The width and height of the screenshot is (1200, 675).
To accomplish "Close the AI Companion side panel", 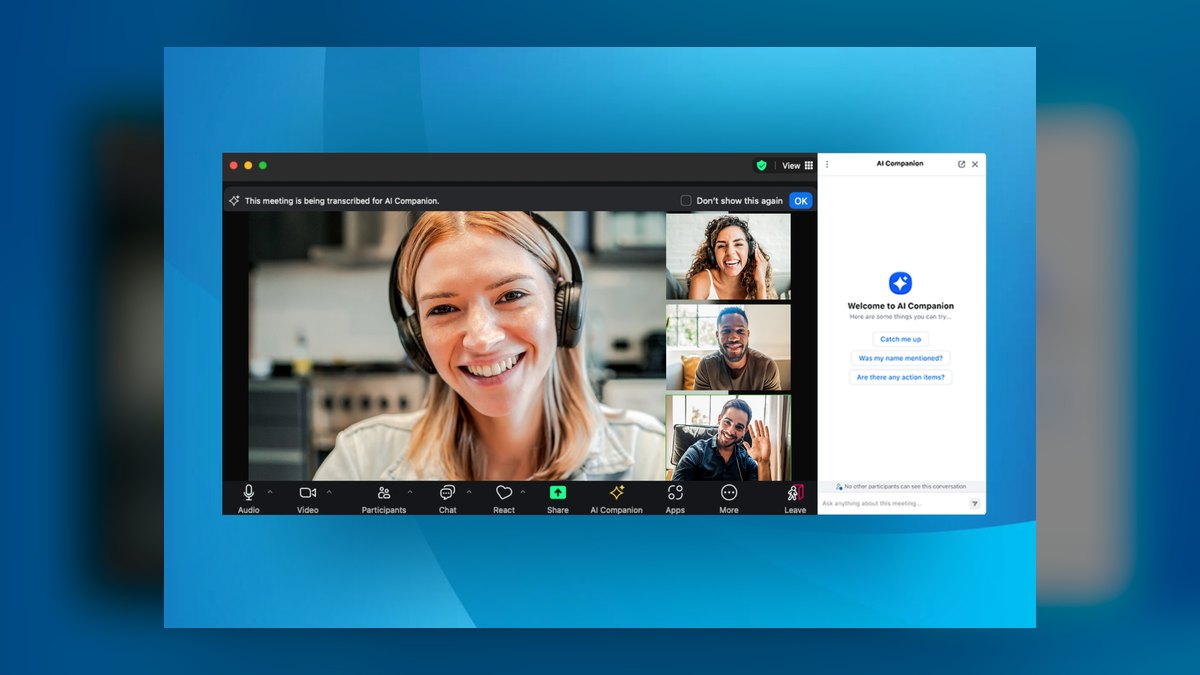I will tap(975, 164).
